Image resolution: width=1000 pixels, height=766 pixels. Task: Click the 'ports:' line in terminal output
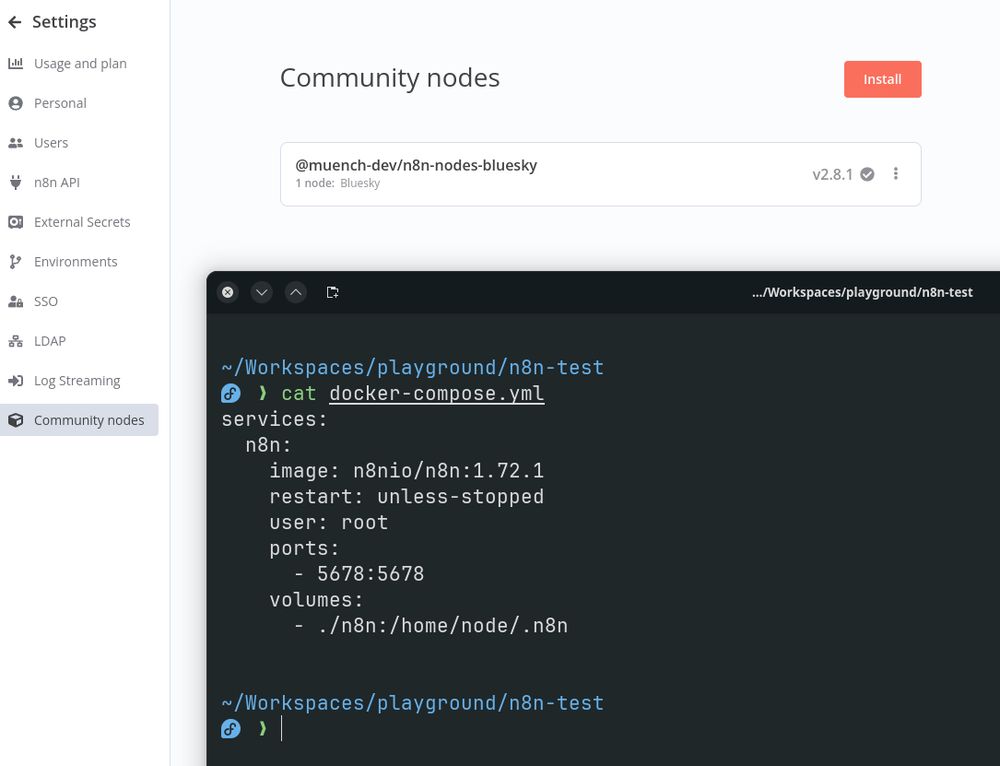click(x=304, y=549)
